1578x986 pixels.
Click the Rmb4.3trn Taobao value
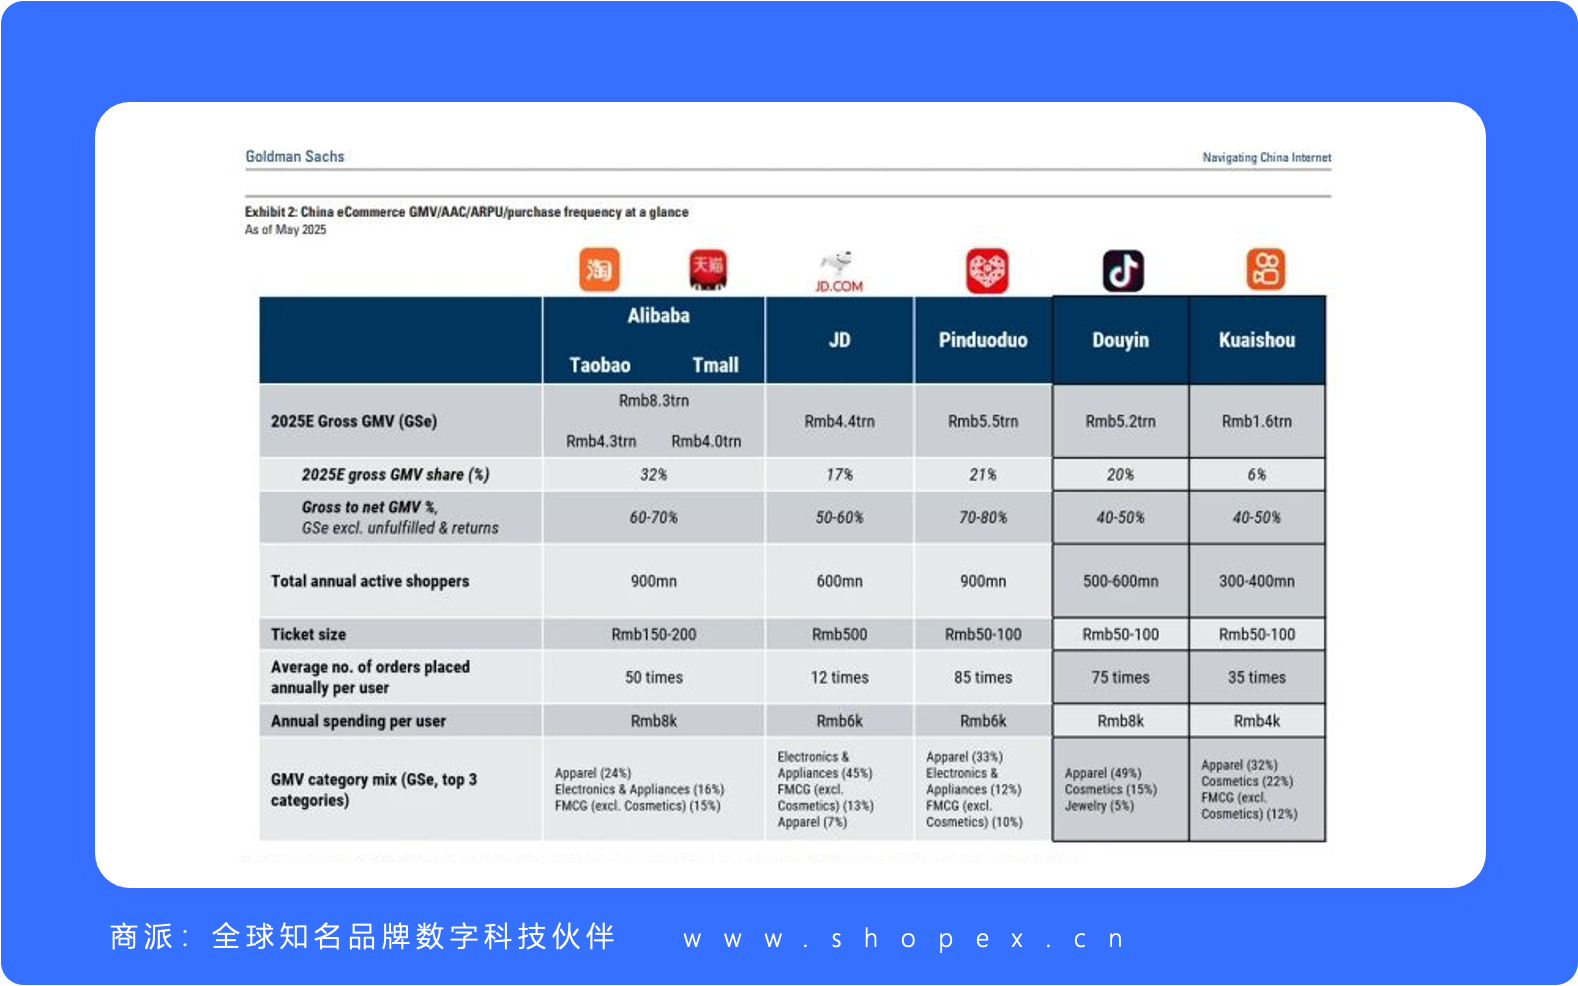[x=601, y=441]
